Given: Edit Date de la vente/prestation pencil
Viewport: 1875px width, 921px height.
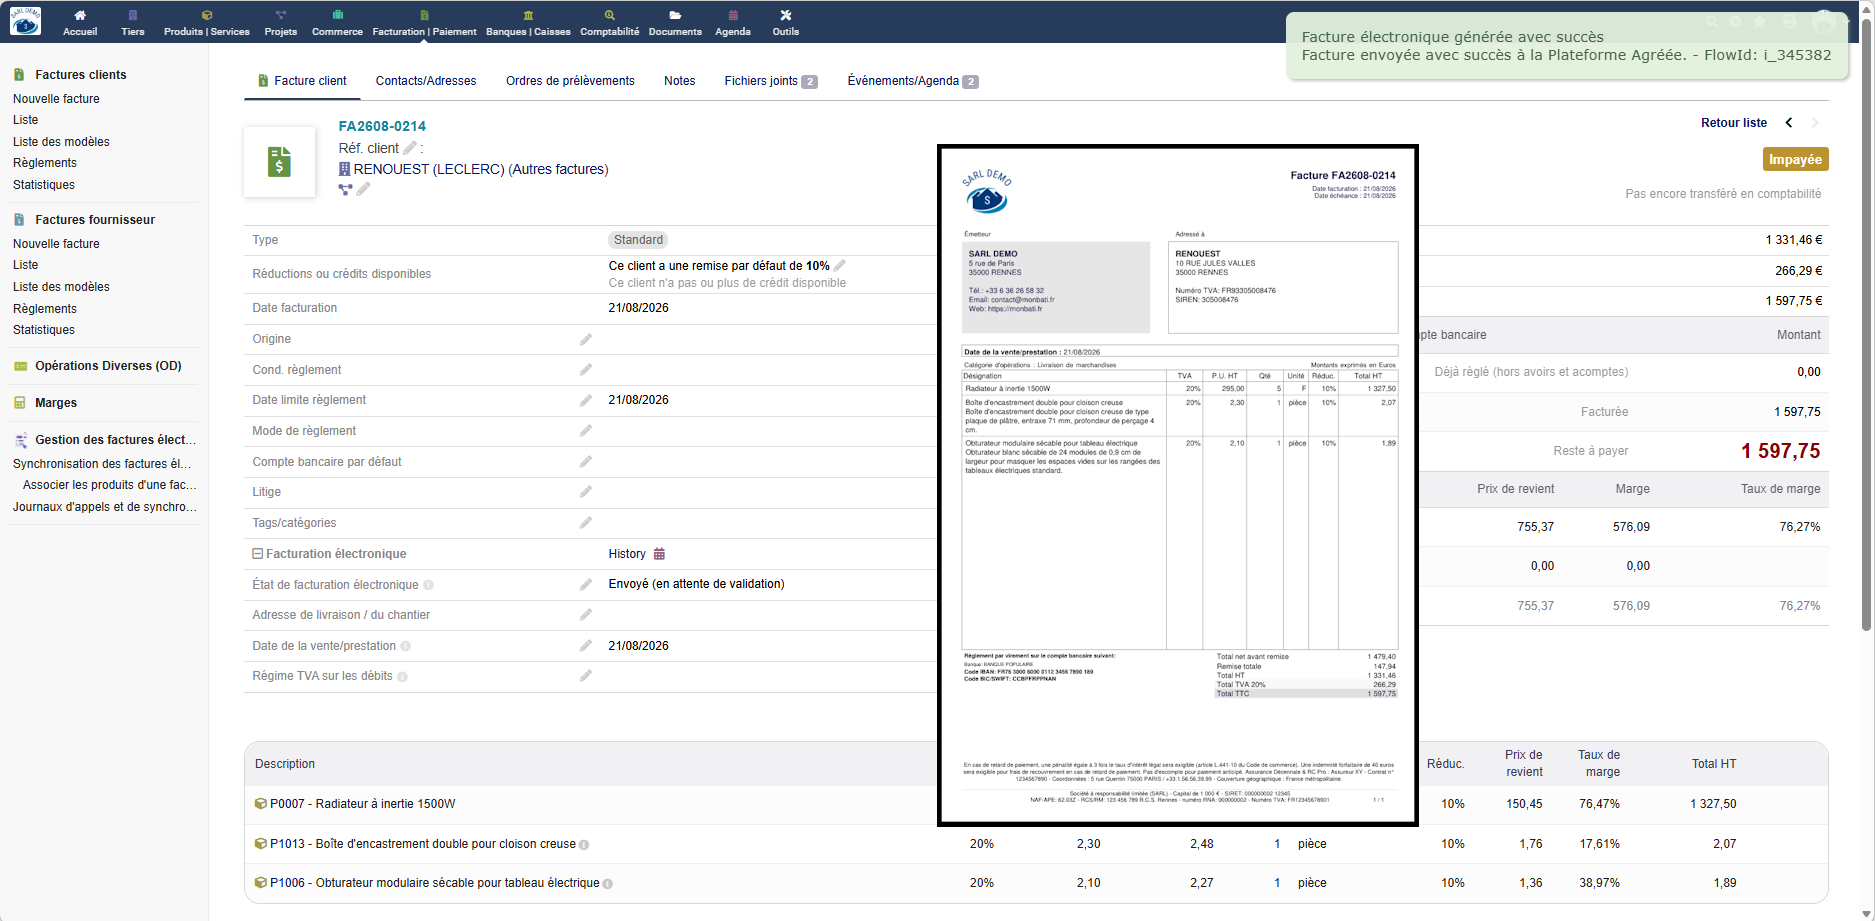Looking at the screenshot, I should (586, 646).
